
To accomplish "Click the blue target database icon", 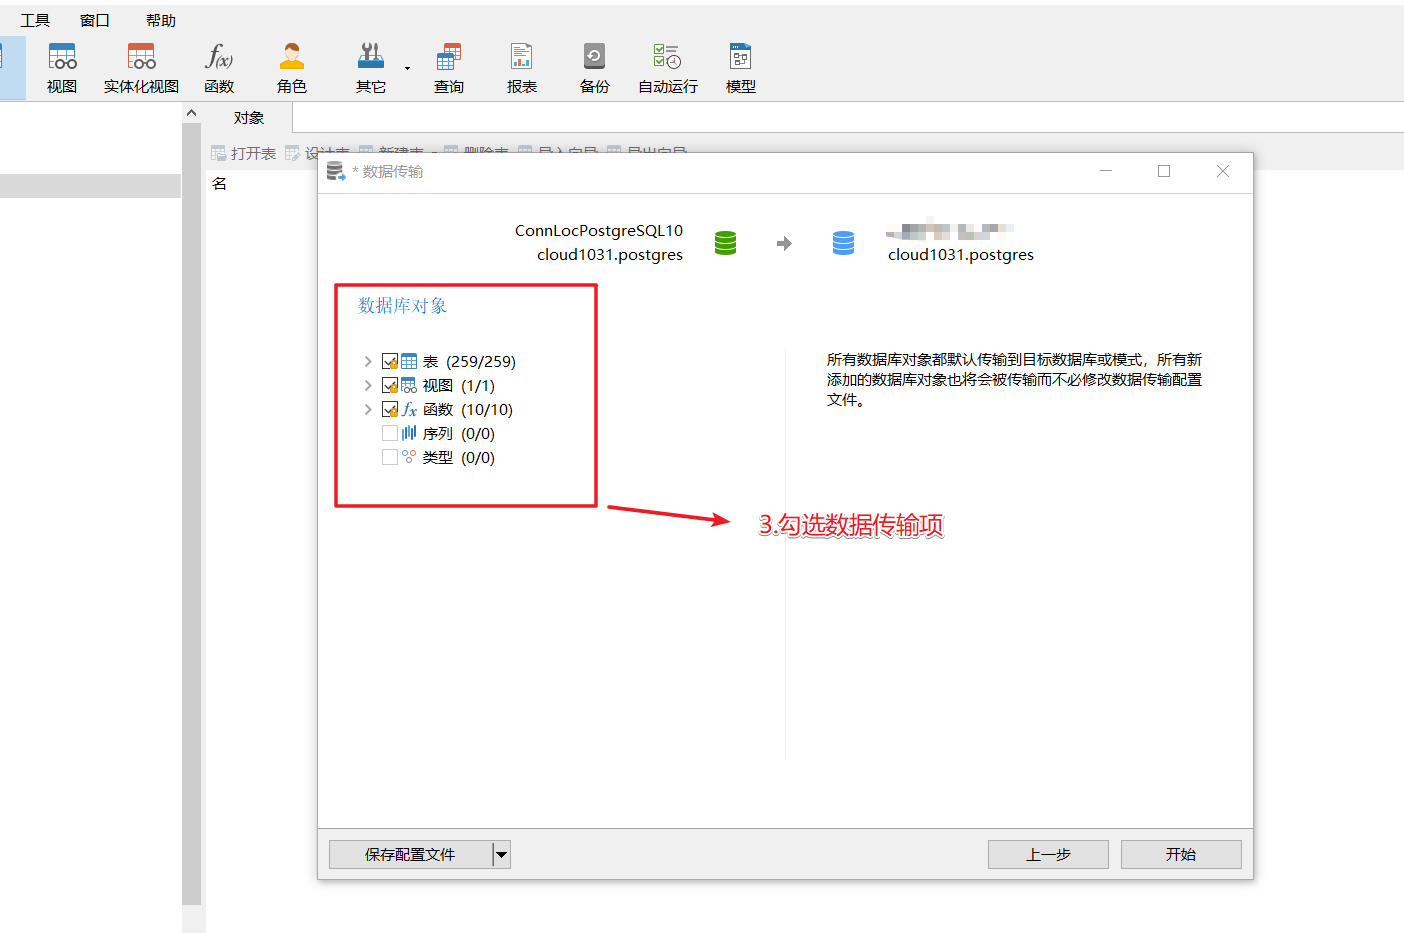I will (844, 243).
